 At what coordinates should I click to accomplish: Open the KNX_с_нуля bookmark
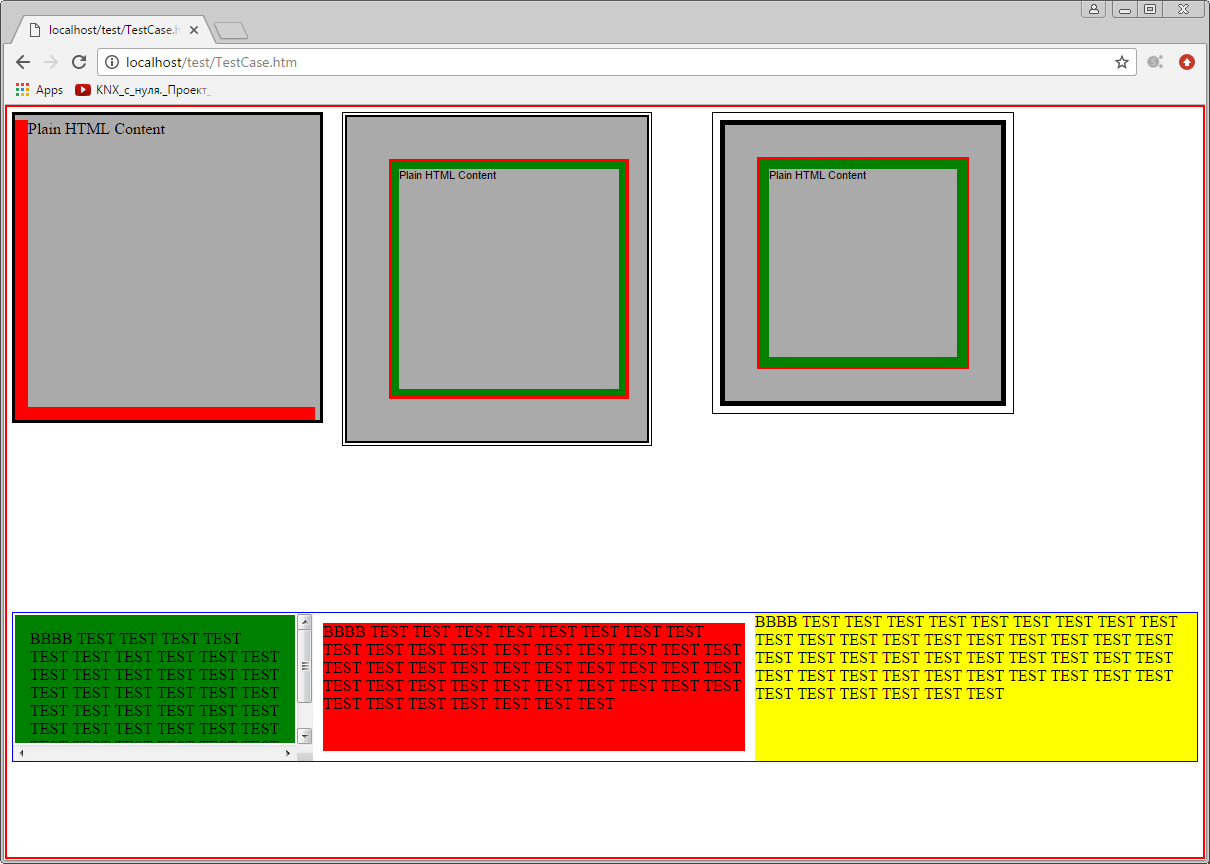tap(143, 90)
